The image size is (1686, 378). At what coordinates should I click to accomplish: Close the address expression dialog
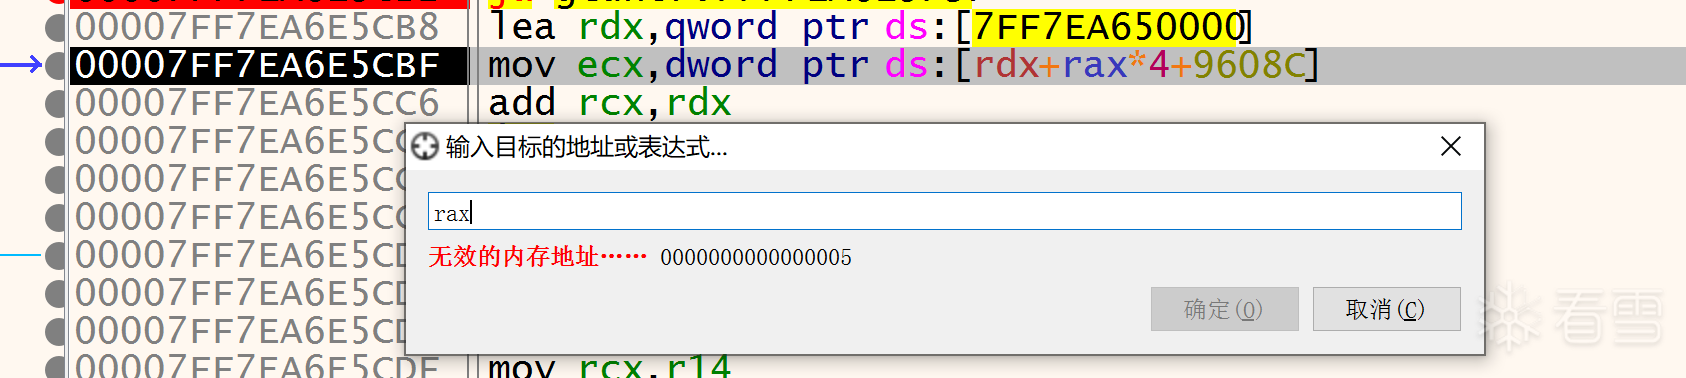pyautogui.click(x=1451, y=147)
